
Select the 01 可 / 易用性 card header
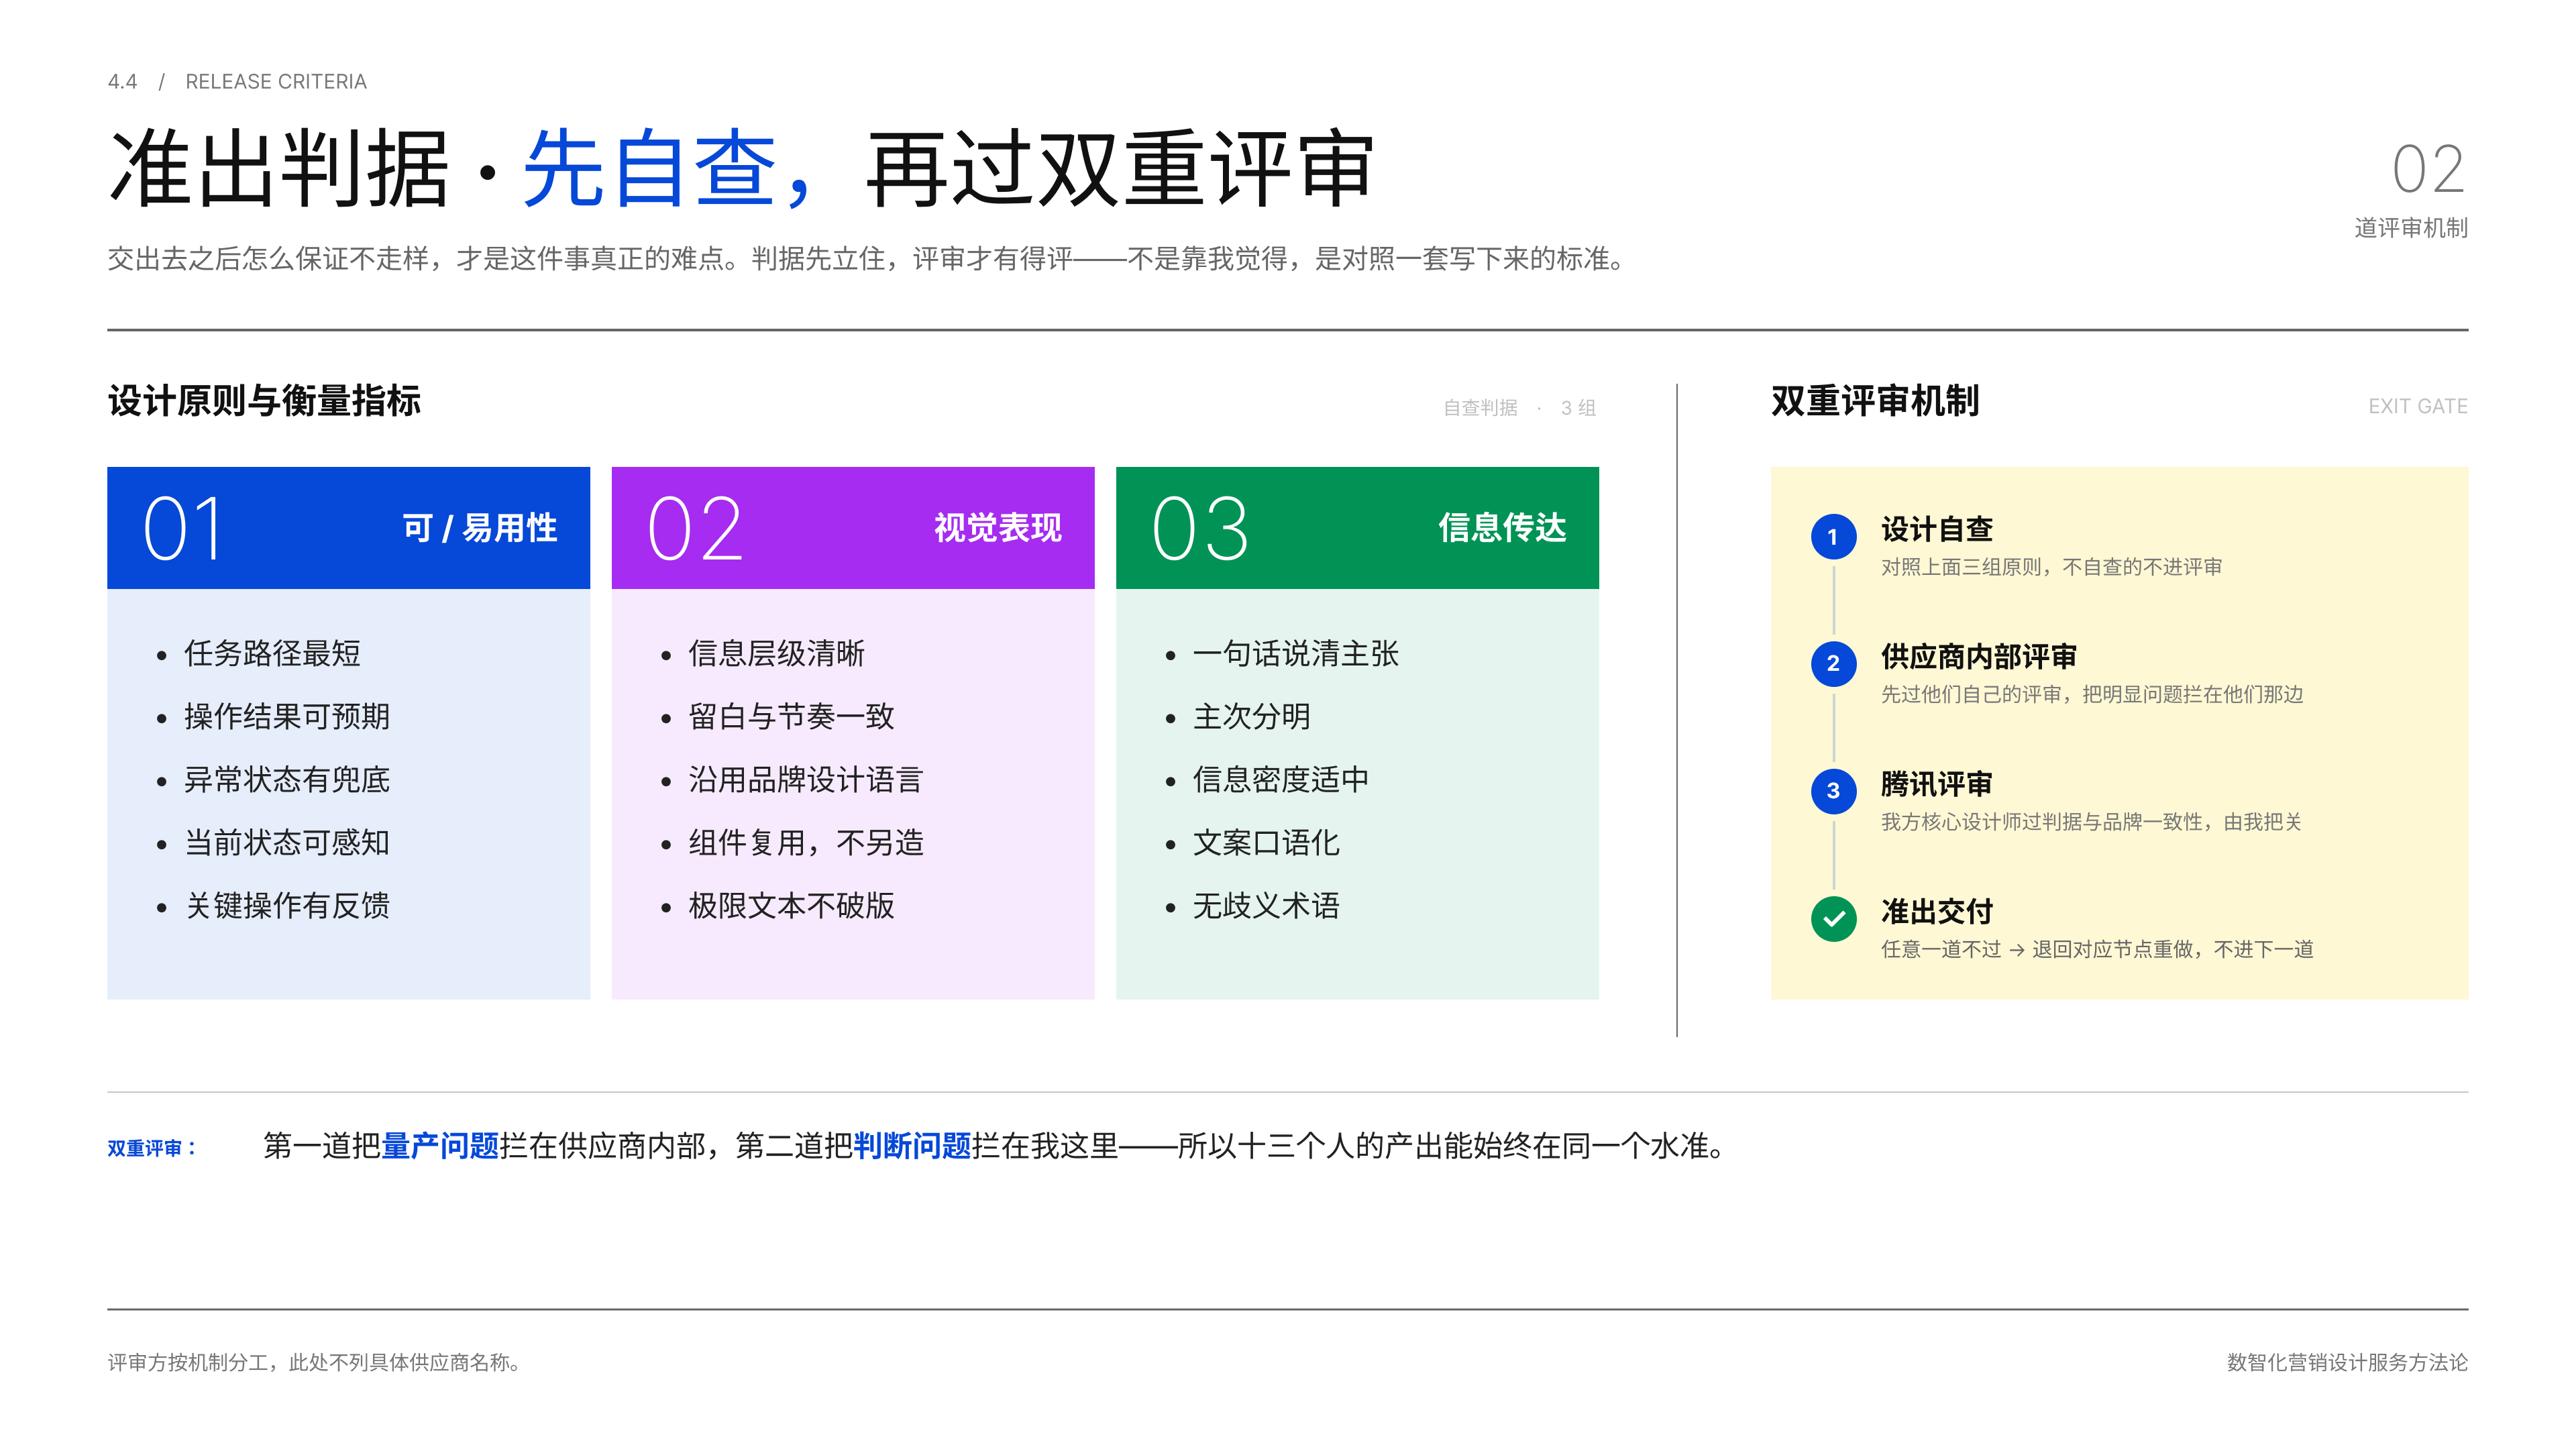[x=348, y=528]
